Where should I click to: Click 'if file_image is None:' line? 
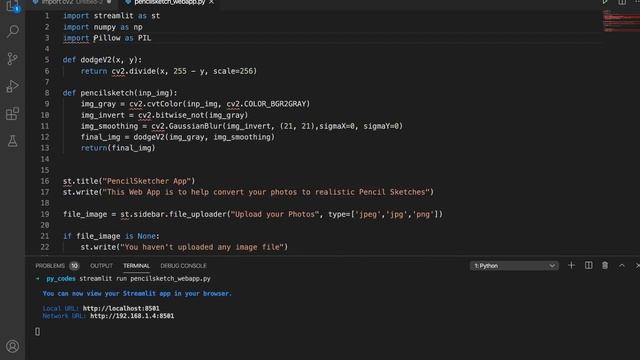(111, 236)
